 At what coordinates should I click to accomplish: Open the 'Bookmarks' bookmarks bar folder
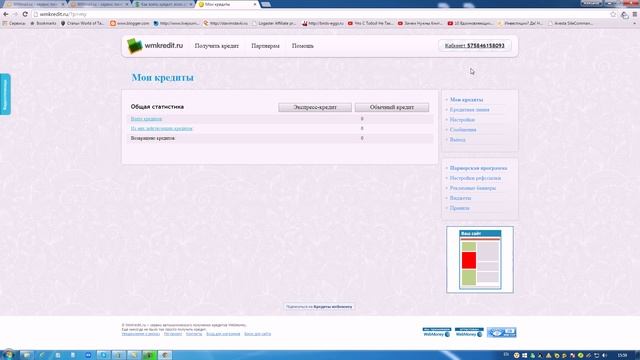[43, 23]
